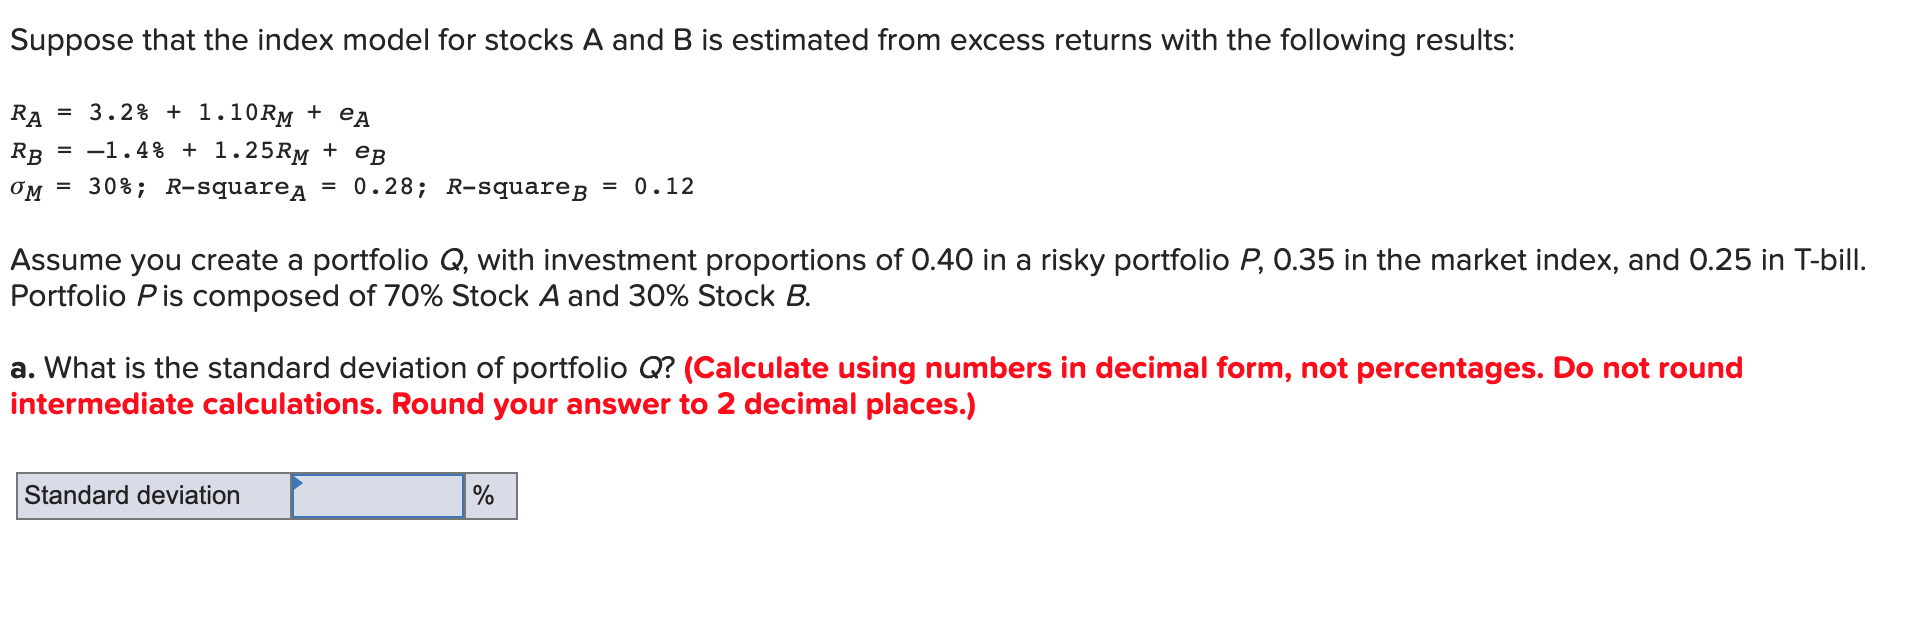Screen dimensions: 1932x618
Task: Click the 1.25 beta coefficient for stock B
Action: (x=245, y=150)
